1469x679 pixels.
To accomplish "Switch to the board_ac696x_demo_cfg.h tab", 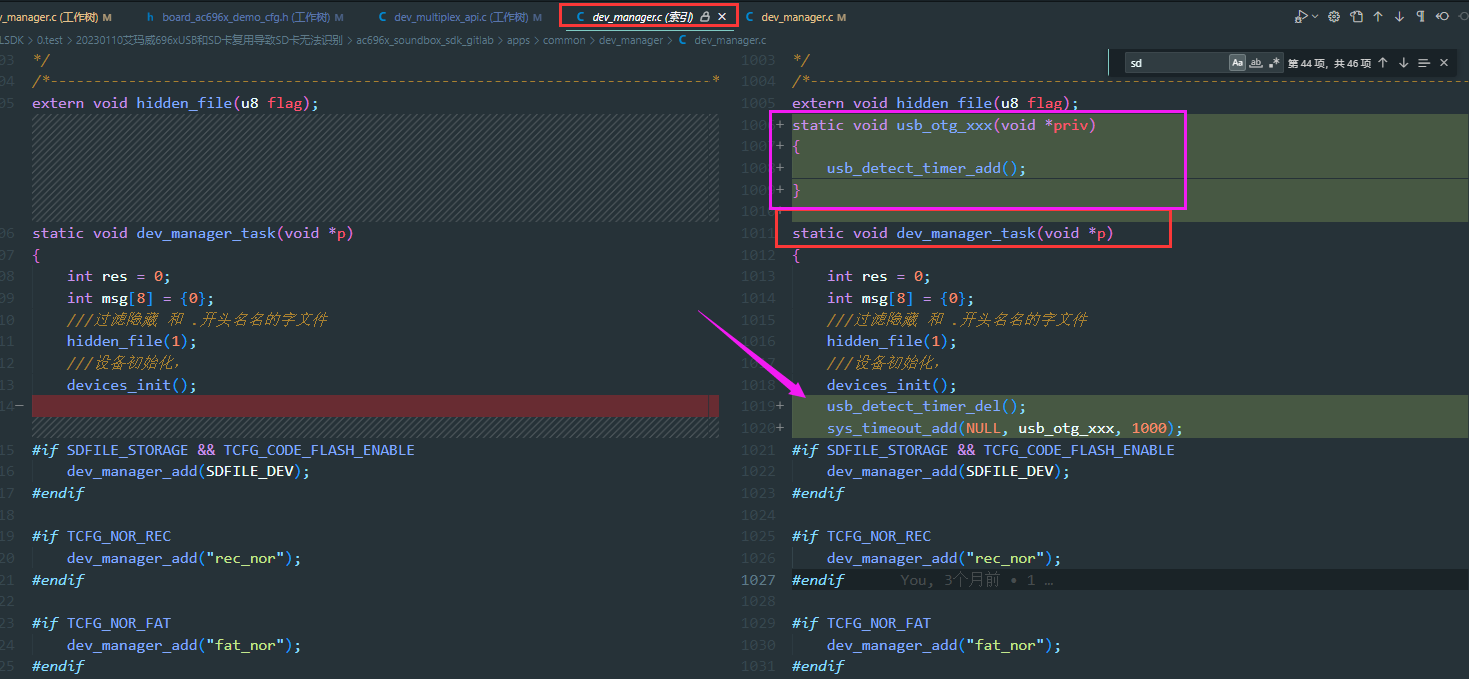I will click(244, 17).
